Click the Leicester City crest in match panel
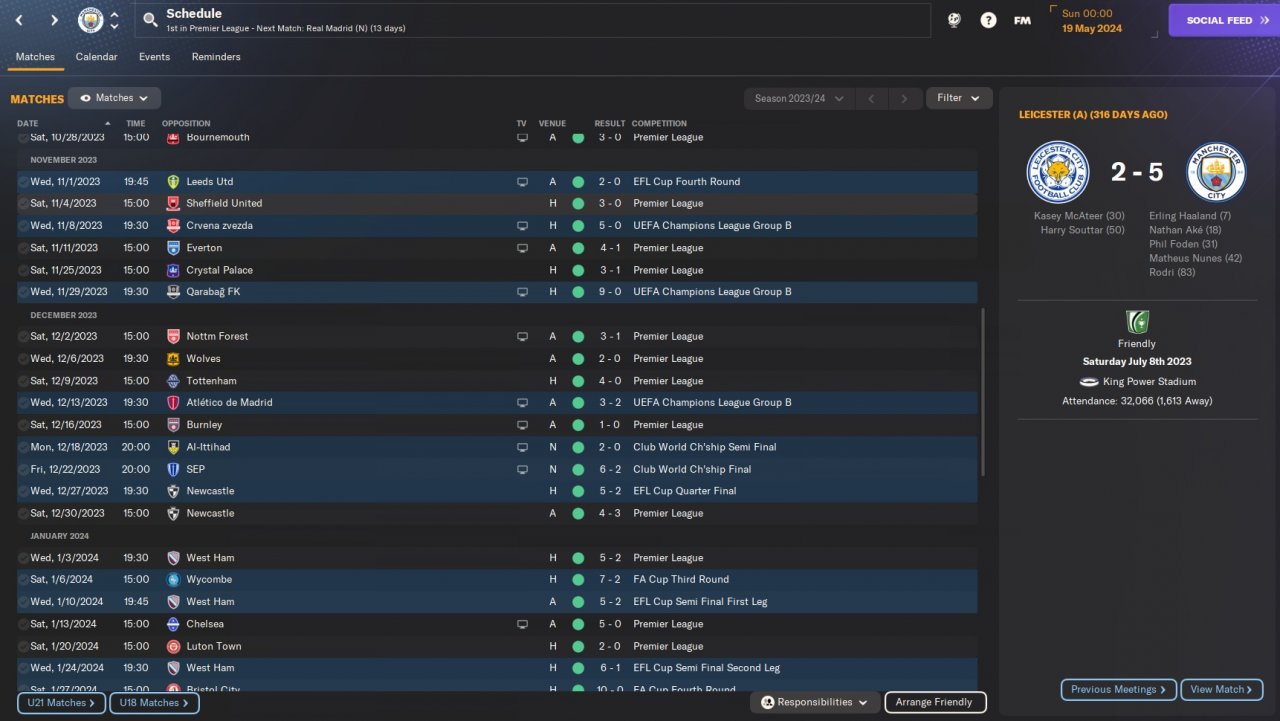Image resolution: width=1280 pixels, height=721 pixels. tap(1057, 172)
